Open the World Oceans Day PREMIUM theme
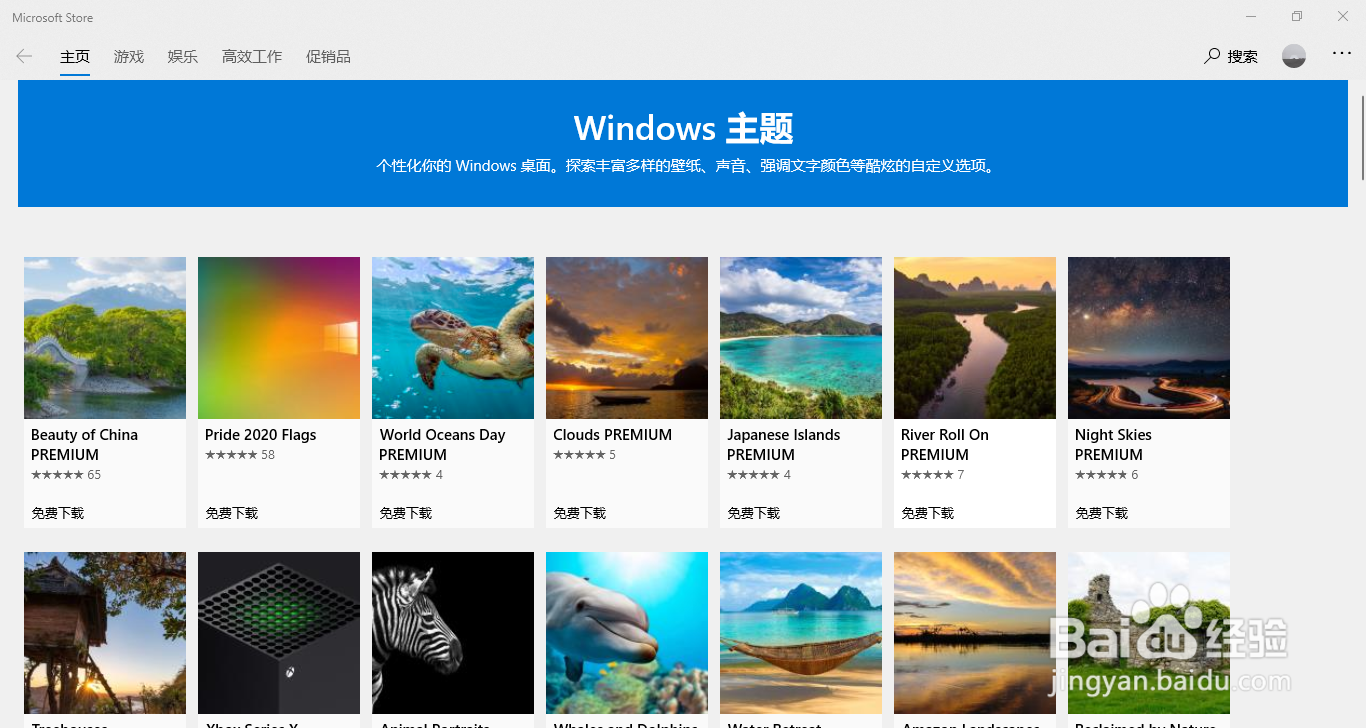This screenshot has width=1366, height=728. point(452,337)
